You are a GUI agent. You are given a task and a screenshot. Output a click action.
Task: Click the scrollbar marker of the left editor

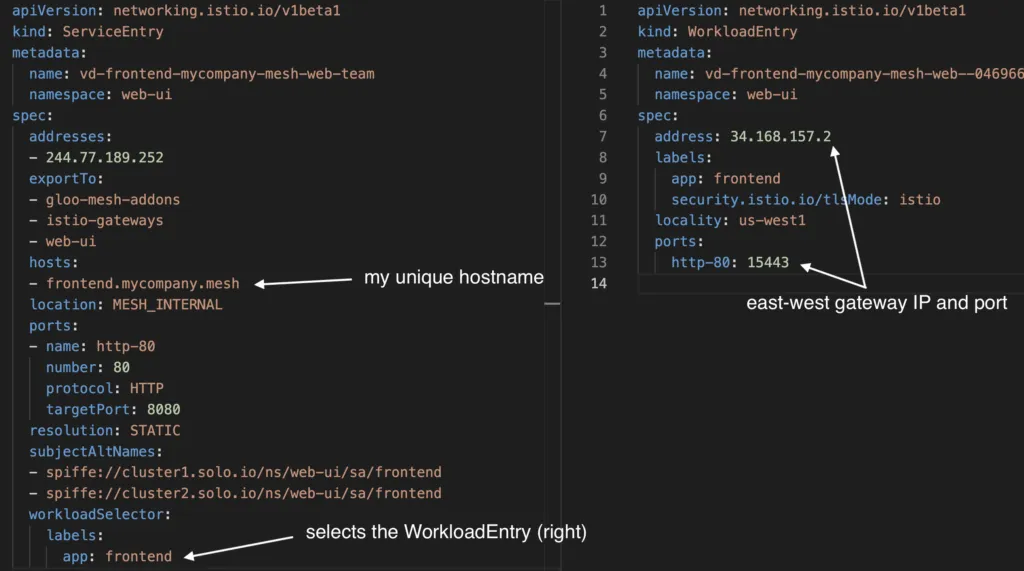tap(552, 304)
